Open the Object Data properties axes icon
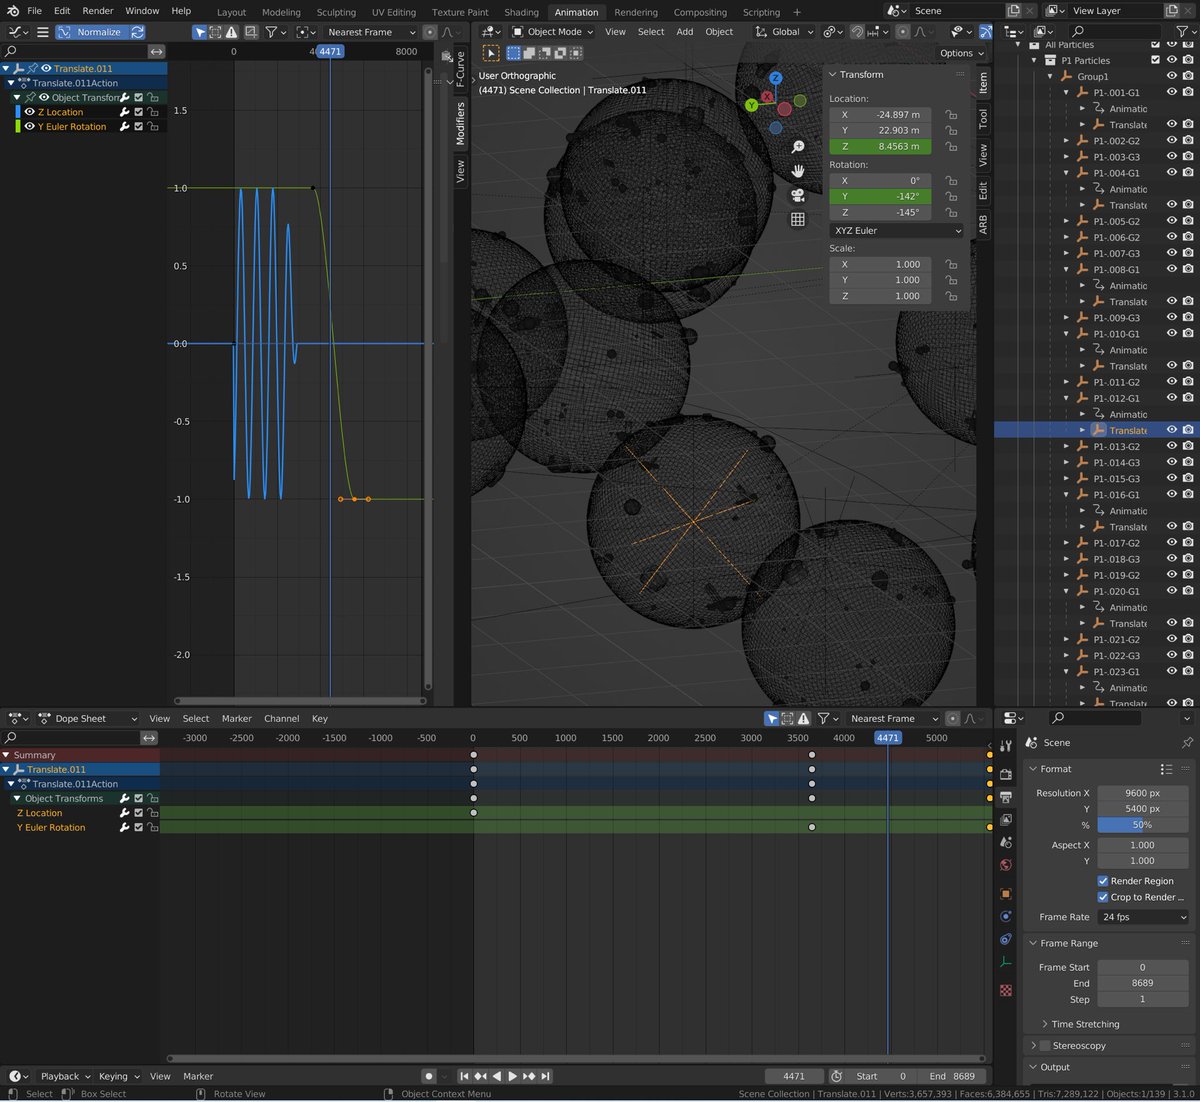Image resolution: width=1200 pixels, height=1102 pixels. (x=1006, y=963)
